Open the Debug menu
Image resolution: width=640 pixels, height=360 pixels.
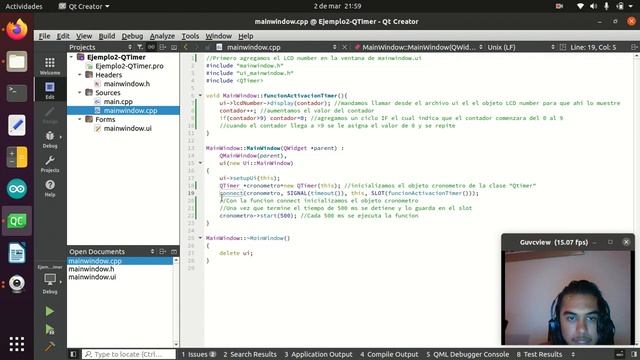[132, 36]
